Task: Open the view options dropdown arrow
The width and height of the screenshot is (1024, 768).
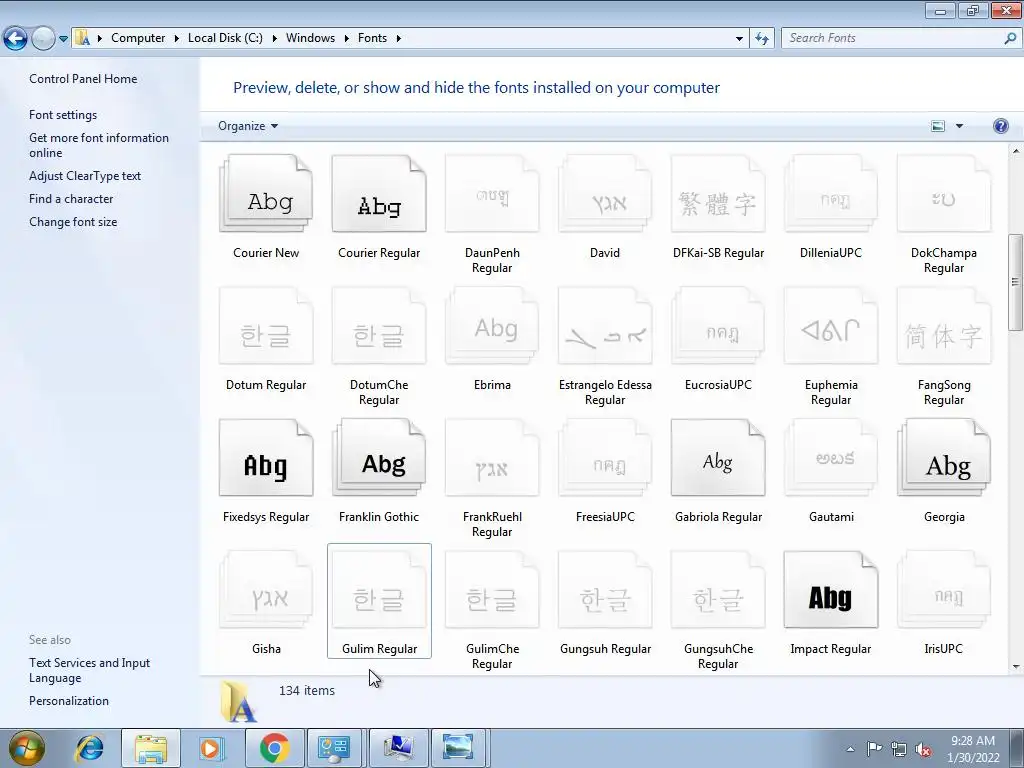Action: point(959,126)
